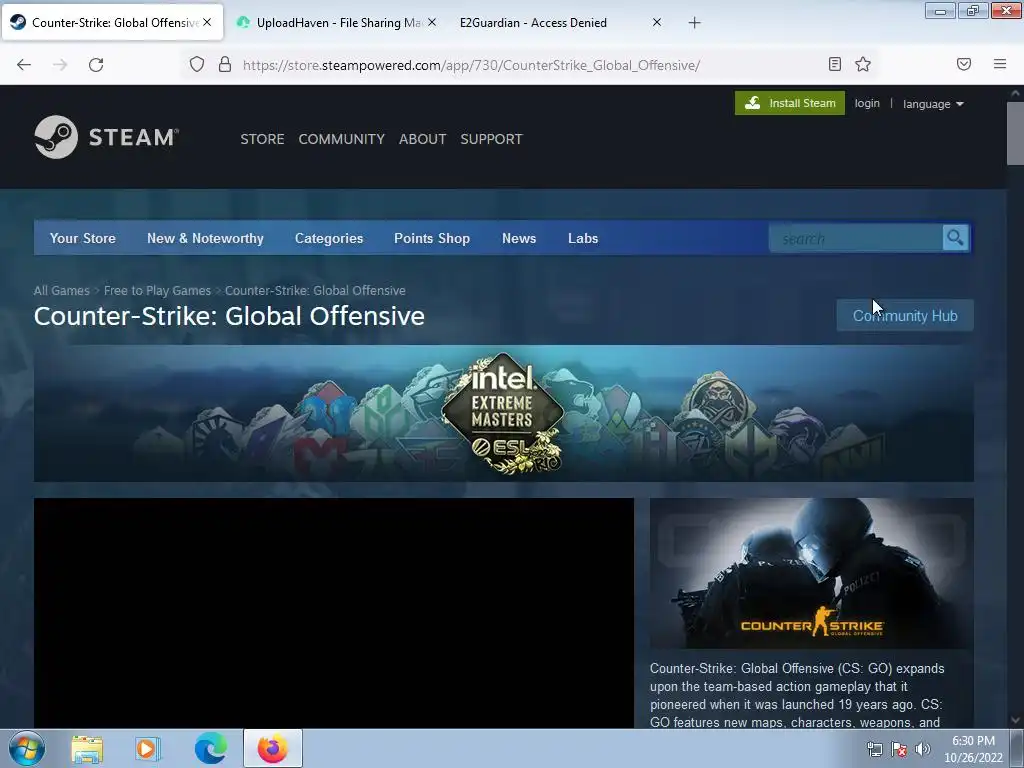The image size is (1024, 768).
Task: Click the Firefox taskbar icon
Action: point(273,748)
